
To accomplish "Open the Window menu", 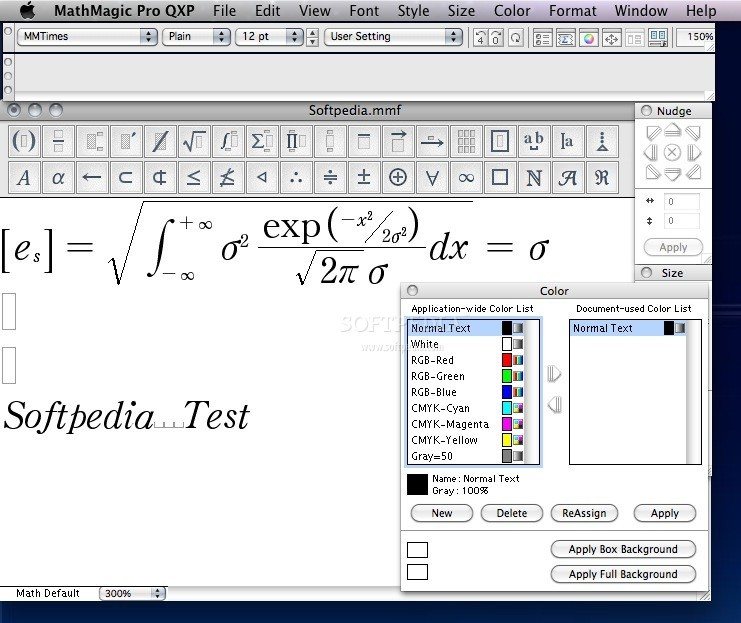I will pos(641,10).
